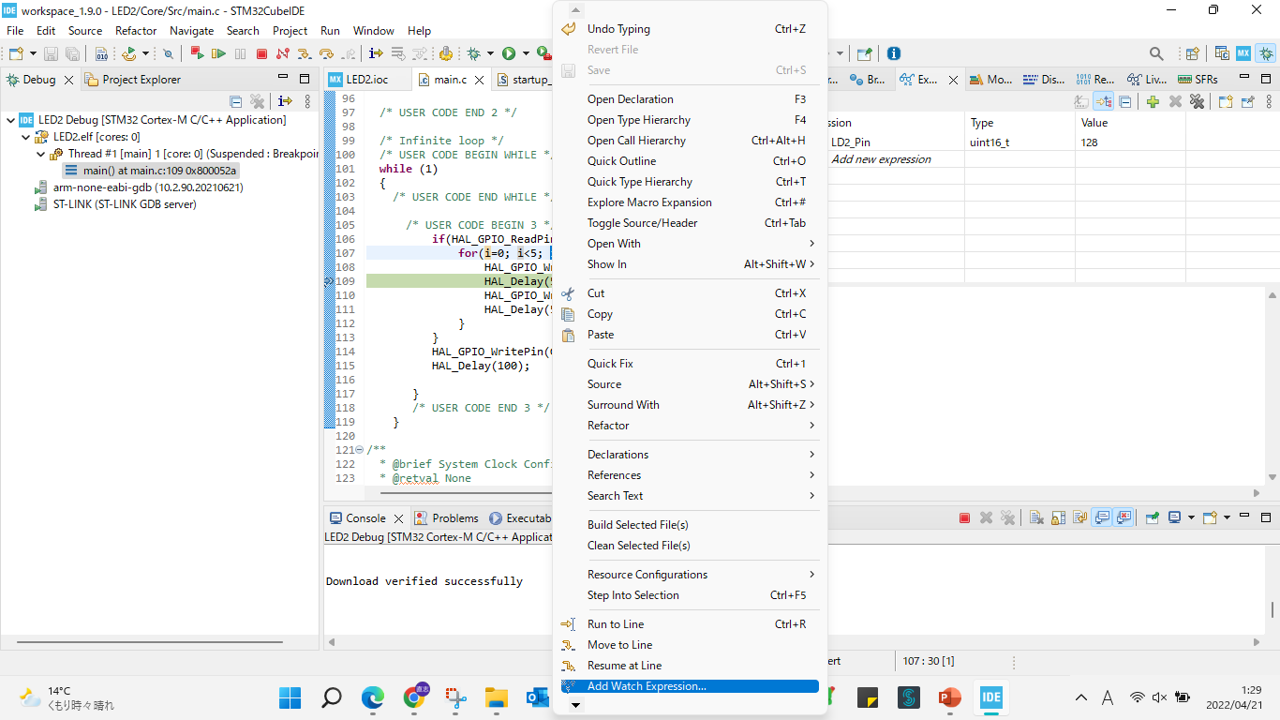Click the red Terminate button in main toolbar
This screenshot has width=1280, height=720.
(x=261, y=54)
